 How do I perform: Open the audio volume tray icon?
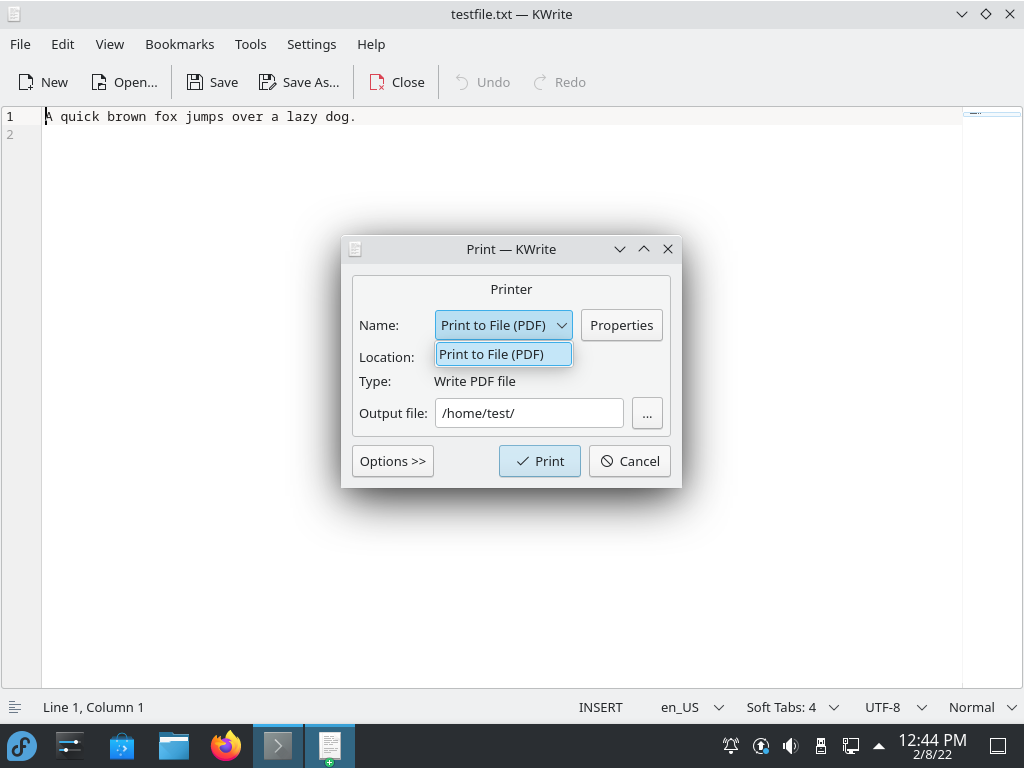[791, 746]
